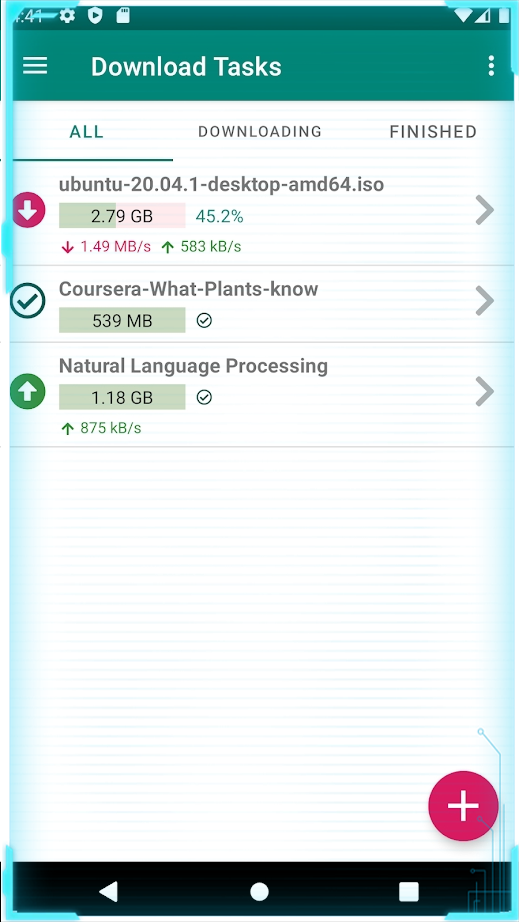The width and height of the screenshot is (519, 922).
Task: Tap the pink download arrow for ubuntu
Action: (28, 210)
